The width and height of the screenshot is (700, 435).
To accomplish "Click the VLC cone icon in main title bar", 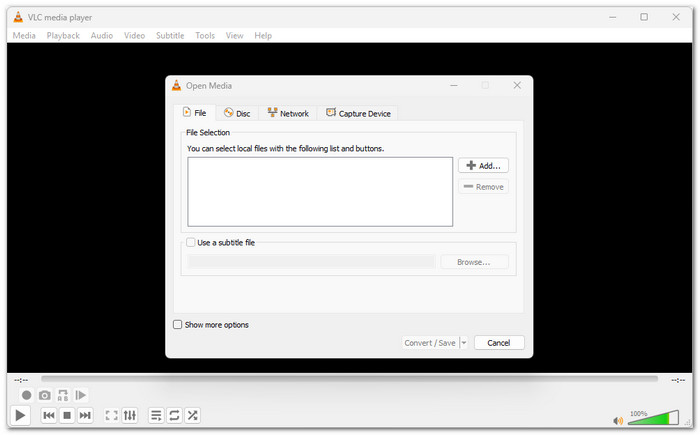I will pyautogui.click(x=18, y=17).
